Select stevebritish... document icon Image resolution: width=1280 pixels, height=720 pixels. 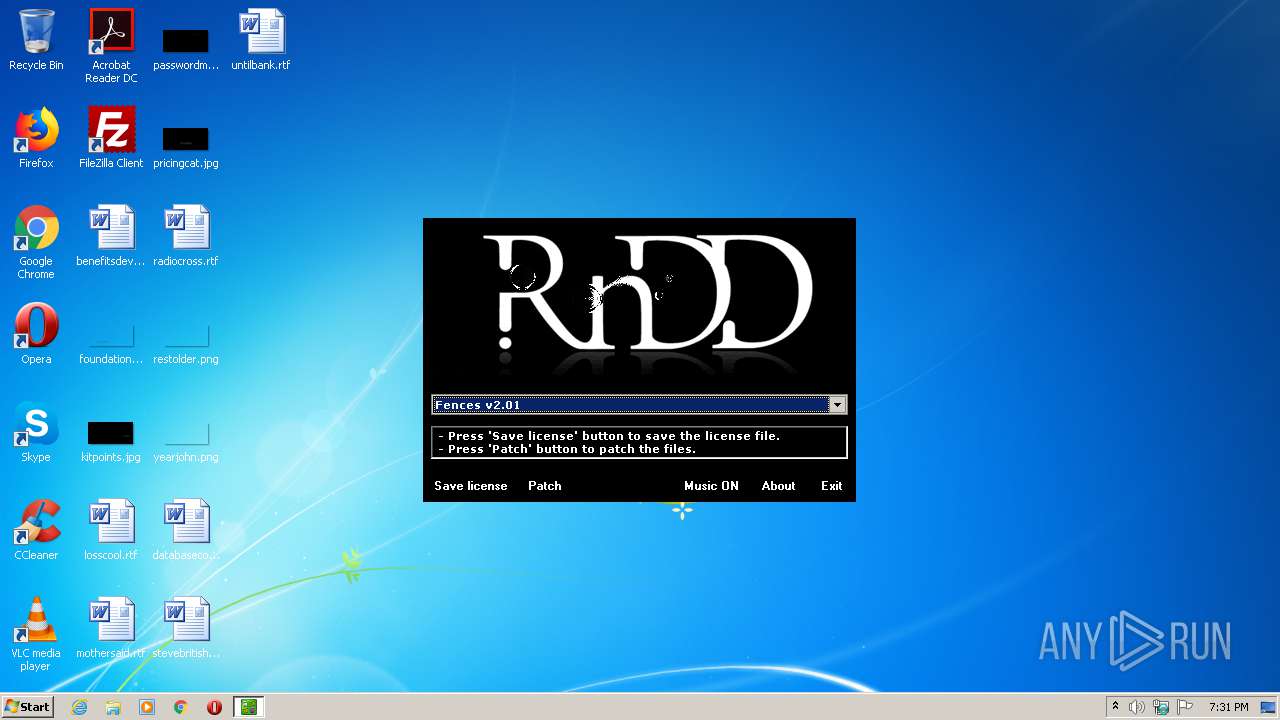[186, 629]
